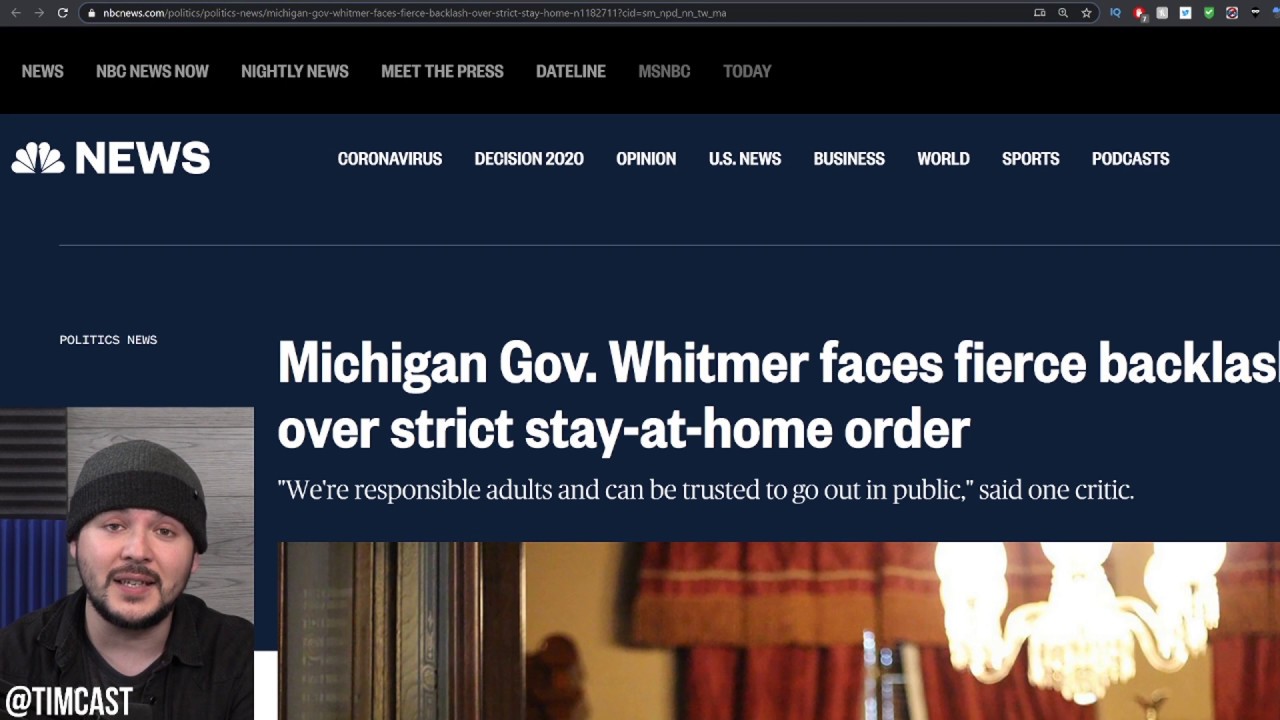Open the Twitter bird extension icon
This screenshot has width=1280, height=720.
tap(1185, 13)
